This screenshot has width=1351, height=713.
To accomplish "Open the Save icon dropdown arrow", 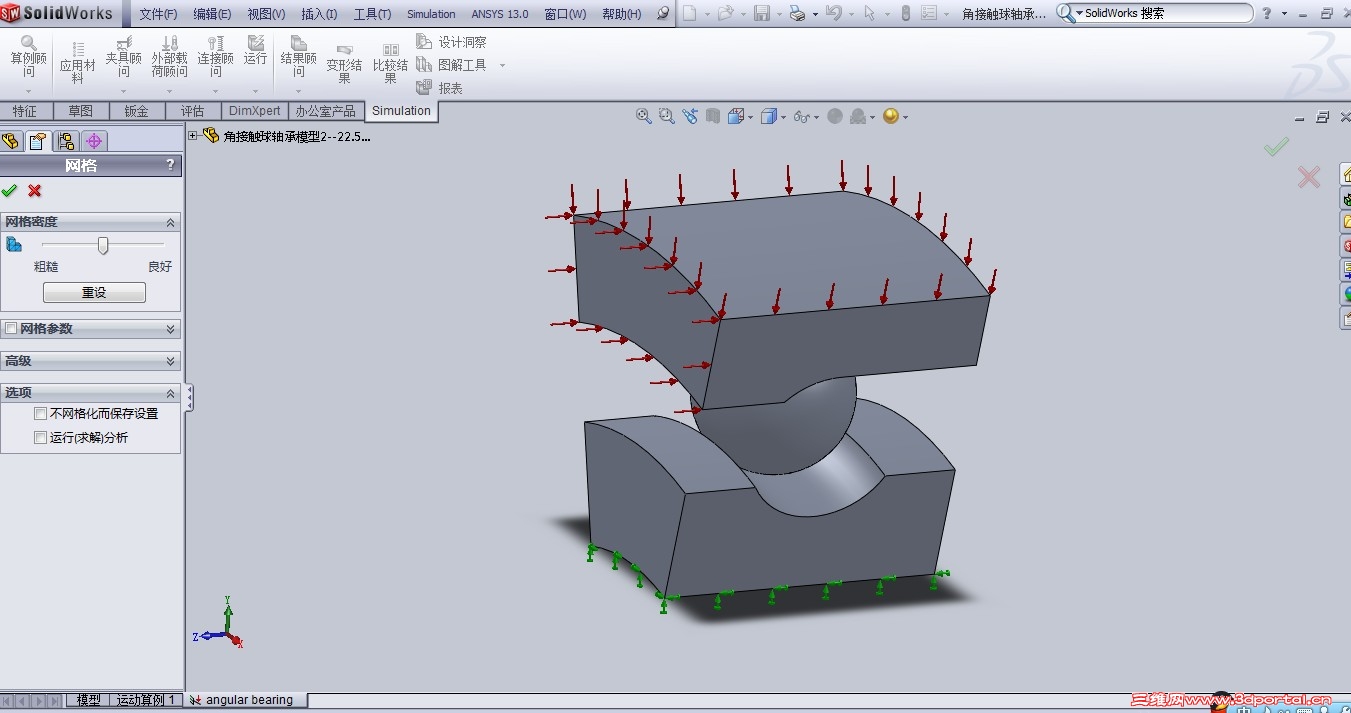I will click(777, 14).
